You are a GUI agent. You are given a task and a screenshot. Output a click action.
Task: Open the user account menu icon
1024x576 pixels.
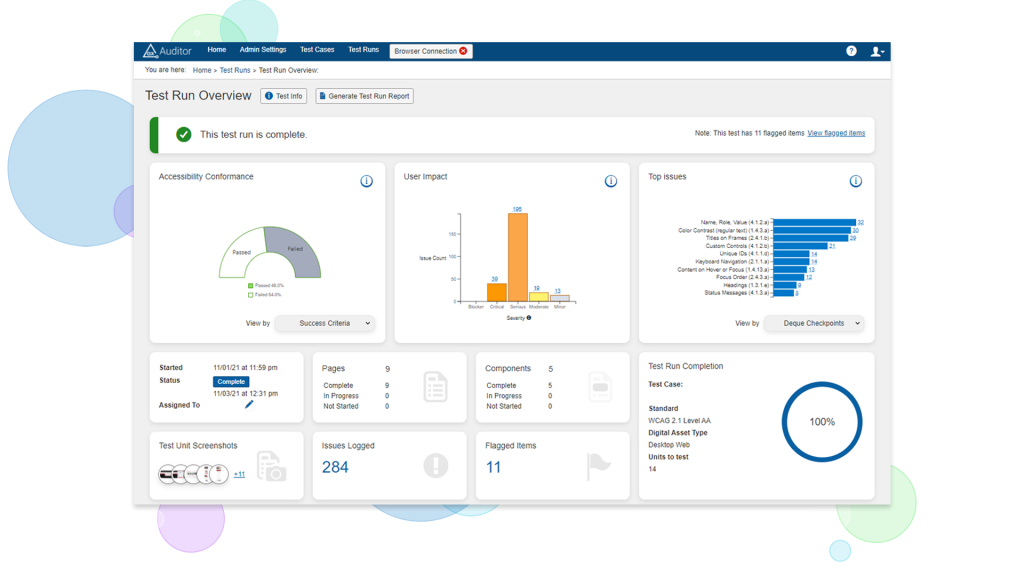point(877,51)
